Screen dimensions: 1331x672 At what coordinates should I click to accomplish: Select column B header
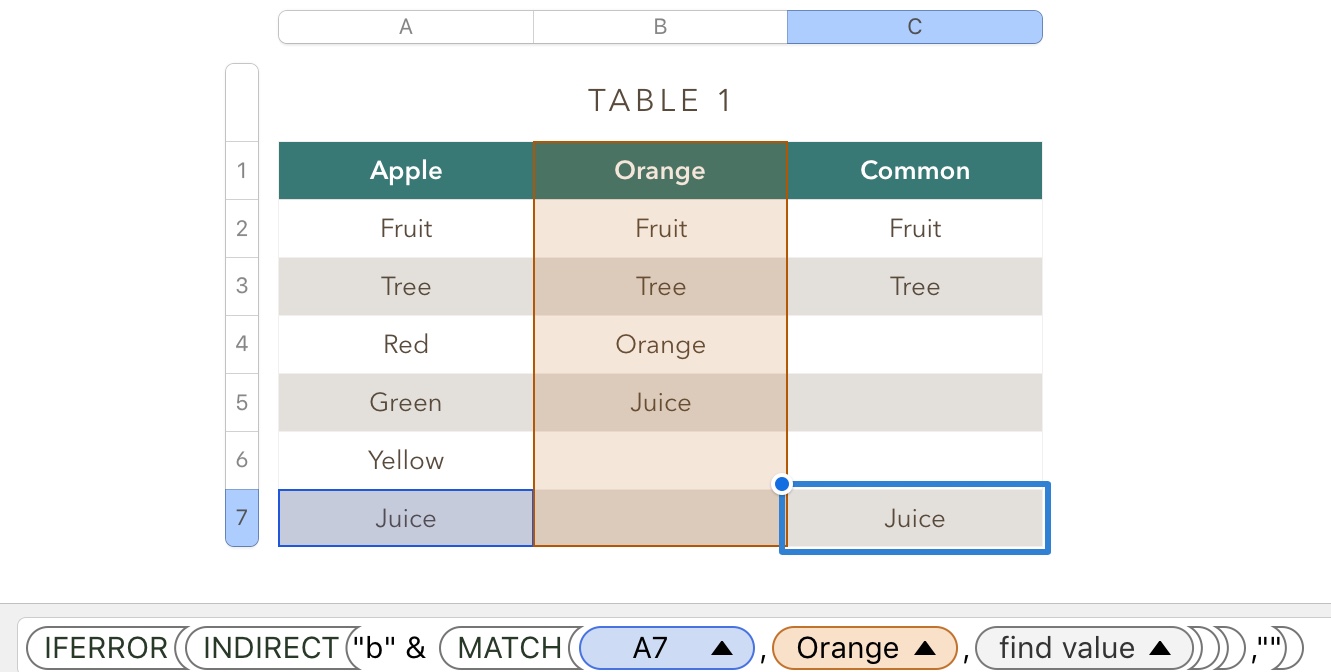tap(660, 27)
